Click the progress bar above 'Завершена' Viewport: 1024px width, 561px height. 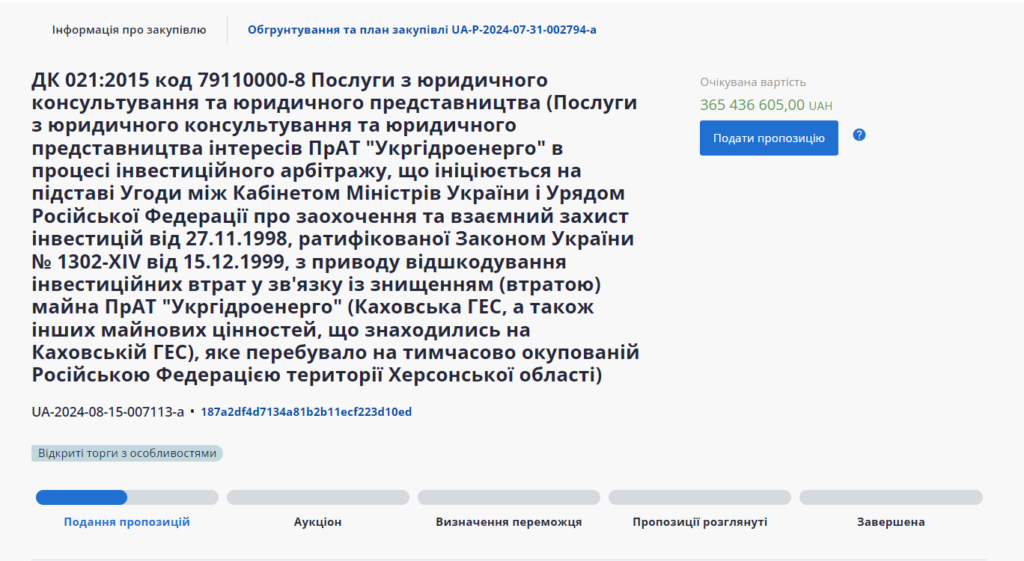[891, 498]
